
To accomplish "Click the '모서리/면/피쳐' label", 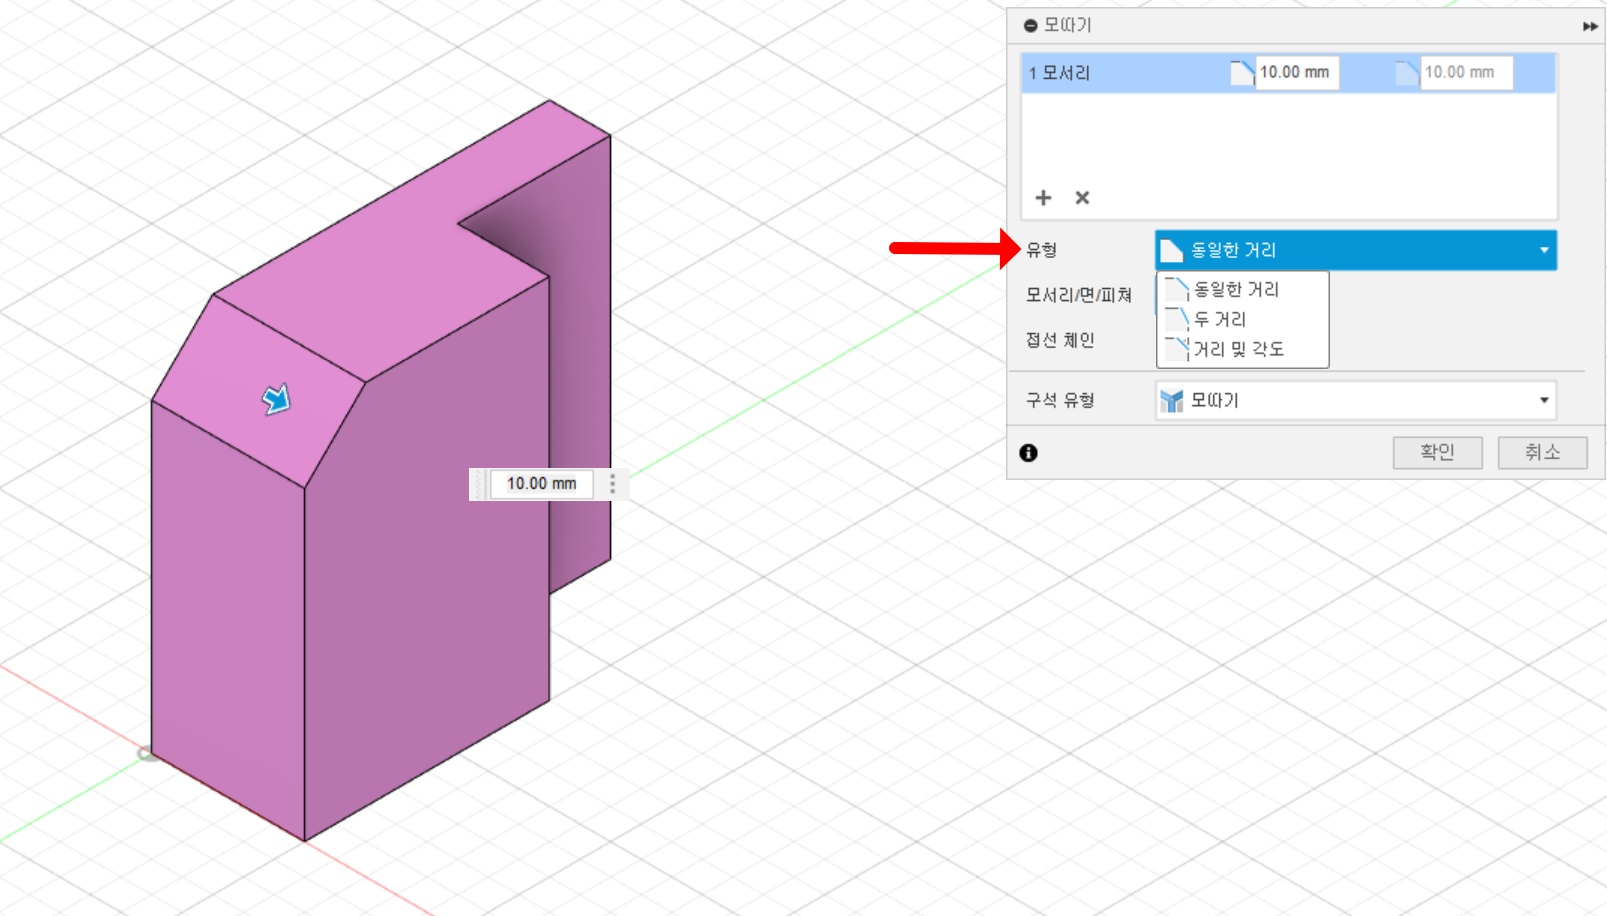I will click(x=1079, y=295).
